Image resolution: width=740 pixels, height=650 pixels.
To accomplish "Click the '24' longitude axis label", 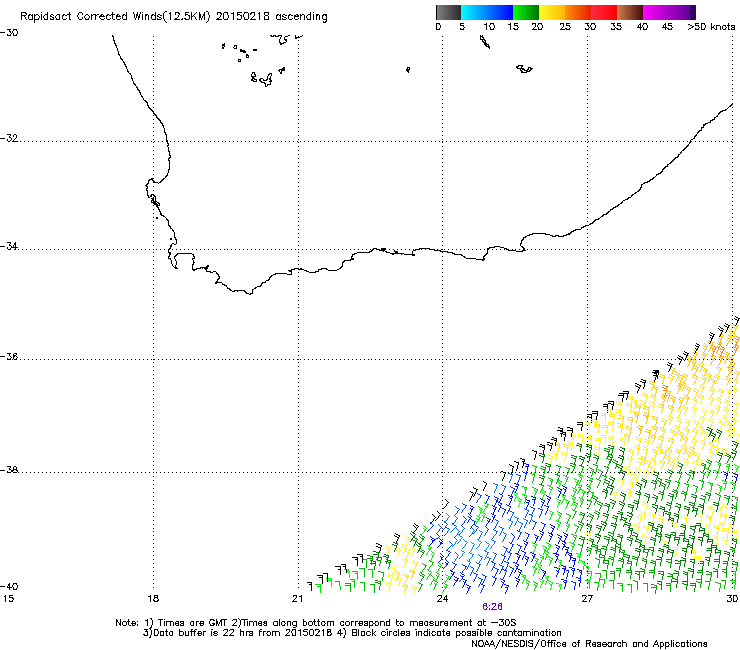I will tap(442, 599).
